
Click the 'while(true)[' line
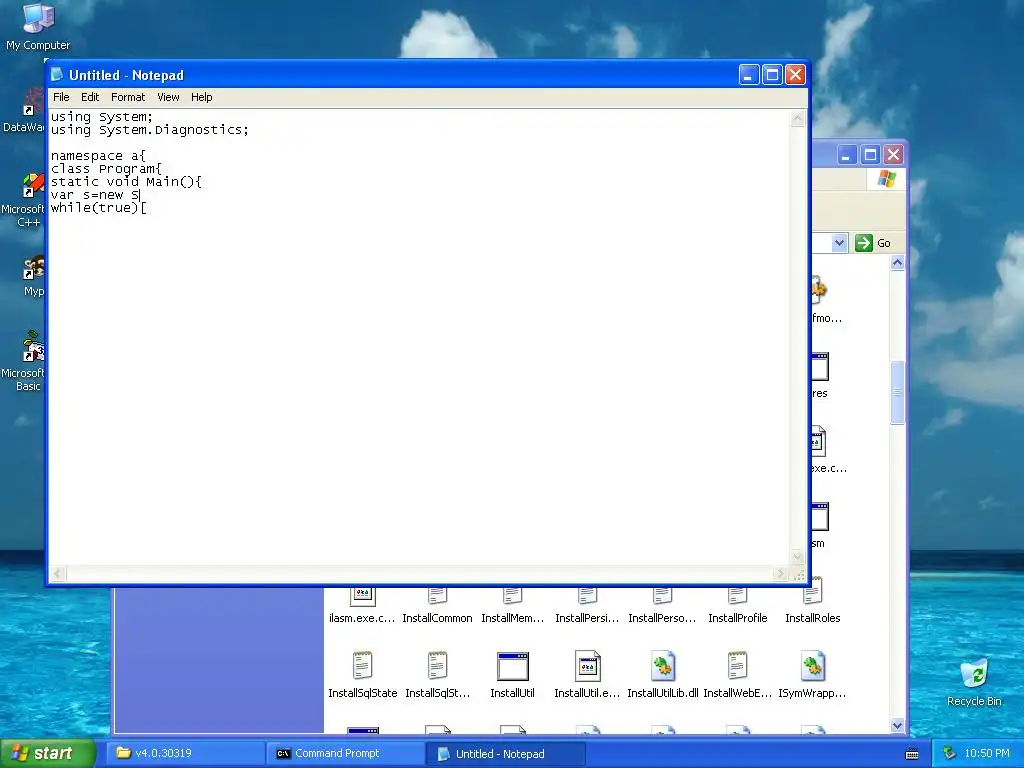click(99, 208)
